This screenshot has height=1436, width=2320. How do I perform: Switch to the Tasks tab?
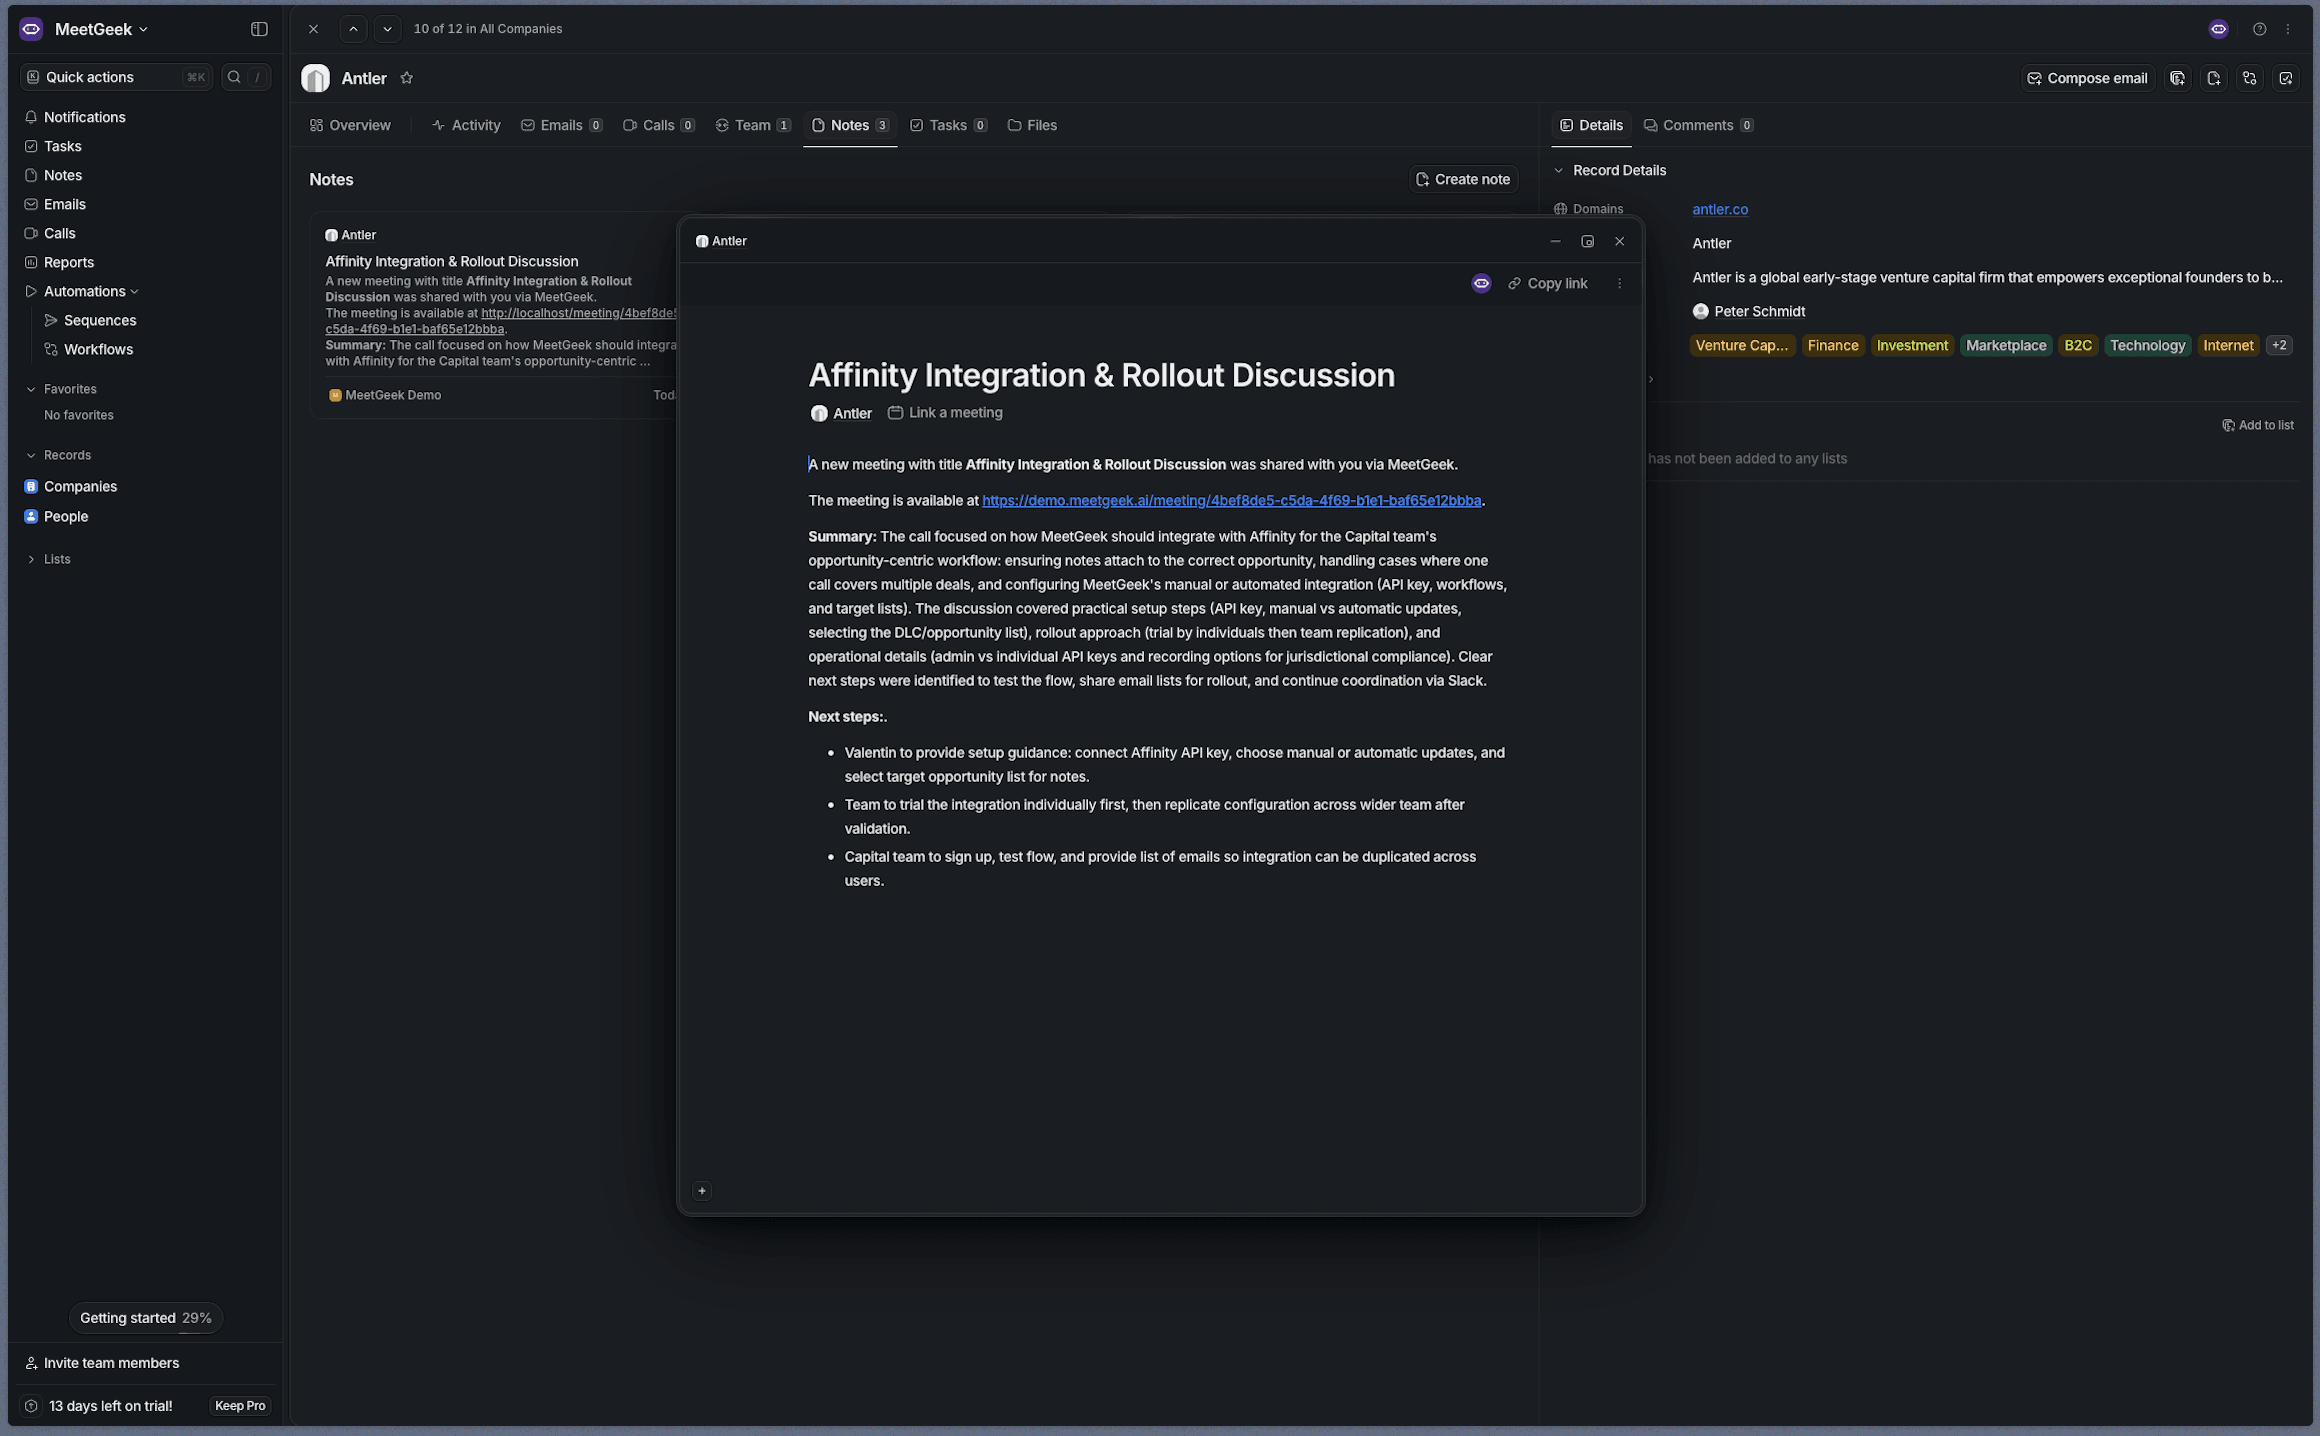coord(947,125)
